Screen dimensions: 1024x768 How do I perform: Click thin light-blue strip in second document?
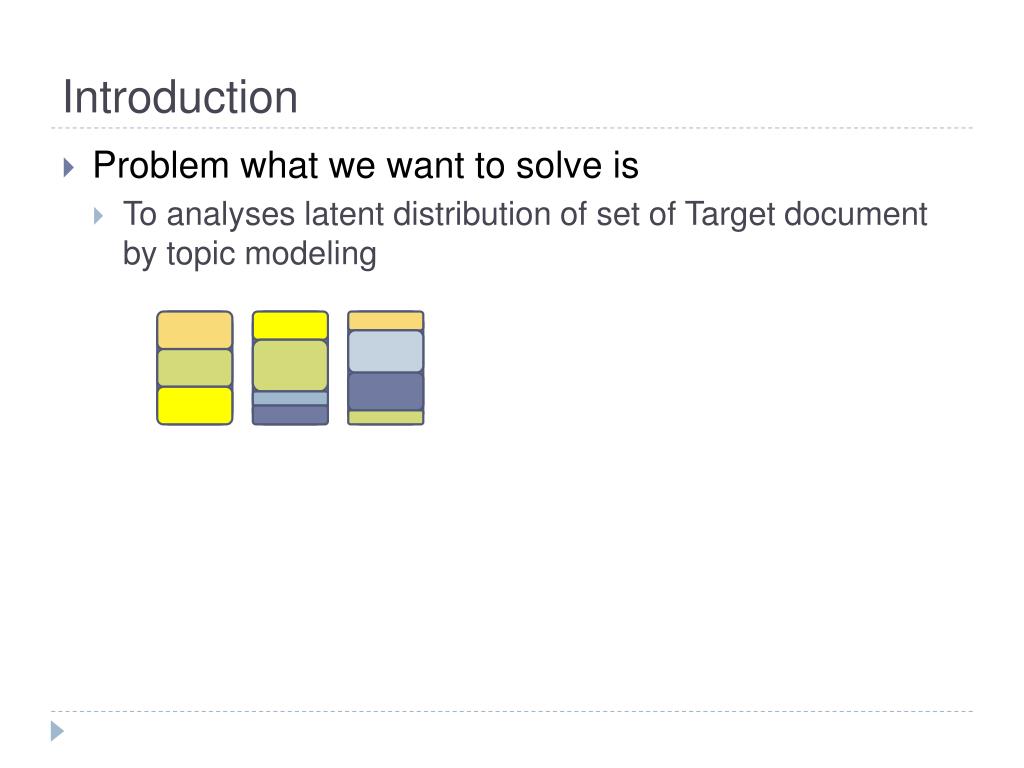point(290,398)
